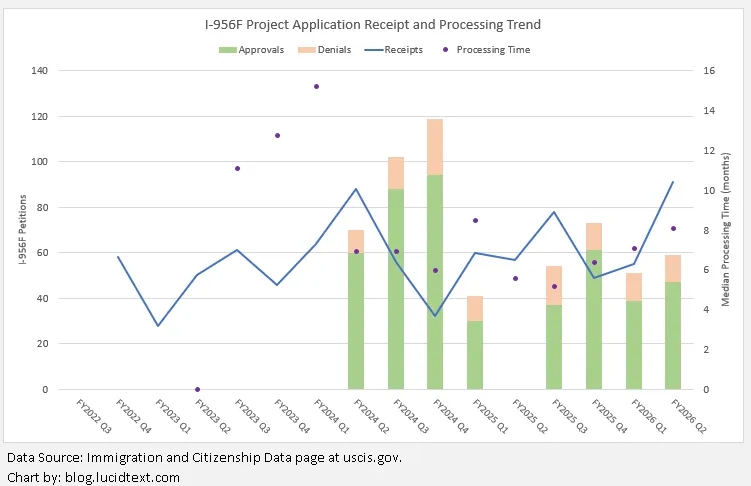Click the 'FY2022 Q3' axis label
The height and width of the screenshot is (486, 751).
coord(94,416)
